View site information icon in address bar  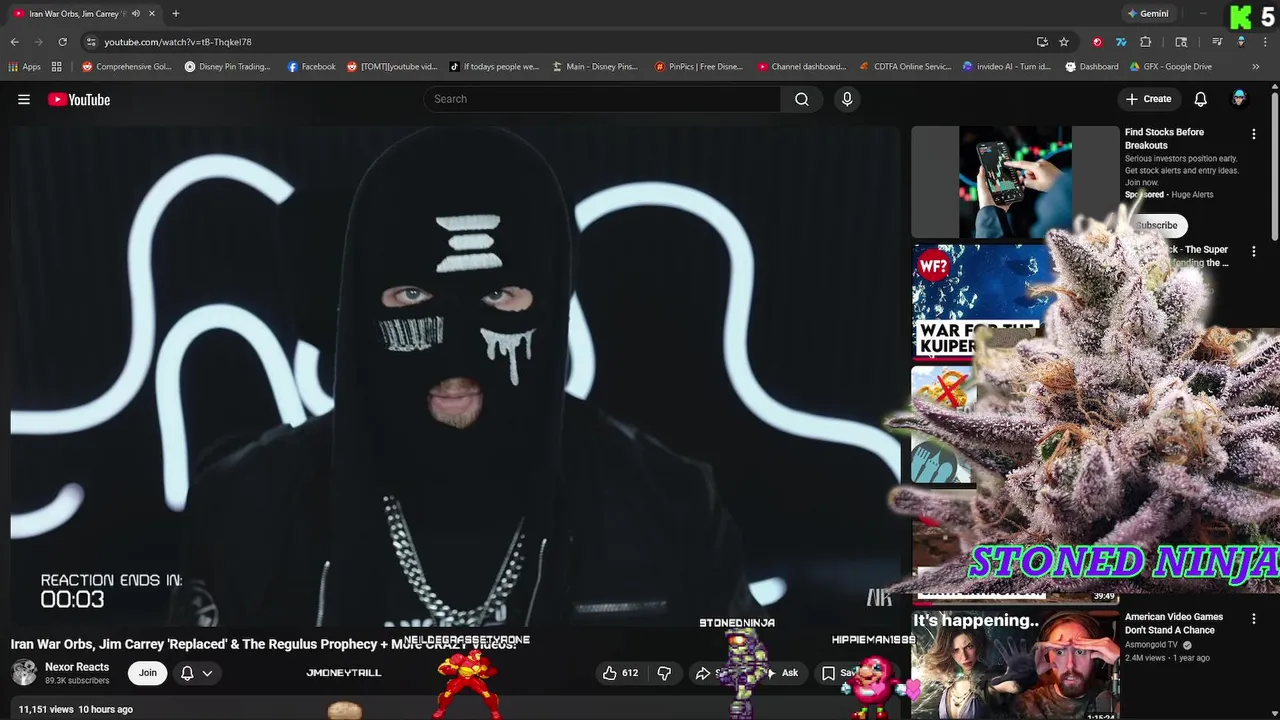[x=90, y=42]
